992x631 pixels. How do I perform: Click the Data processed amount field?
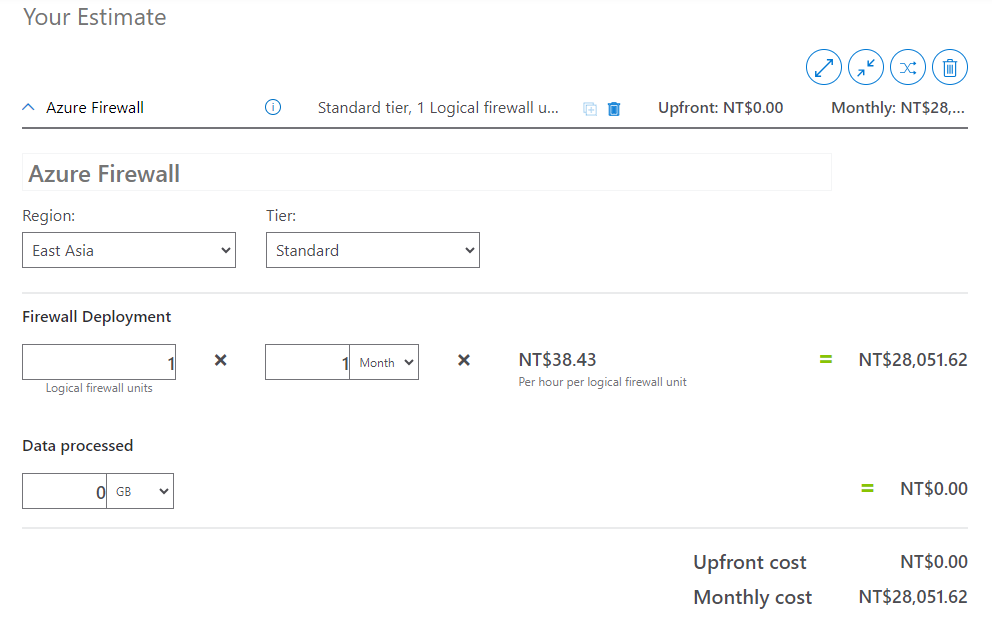65,491
